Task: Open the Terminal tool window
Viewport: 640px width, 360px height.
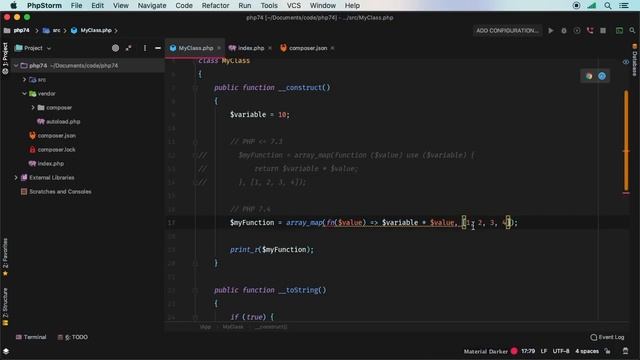Action: point(31,337)
